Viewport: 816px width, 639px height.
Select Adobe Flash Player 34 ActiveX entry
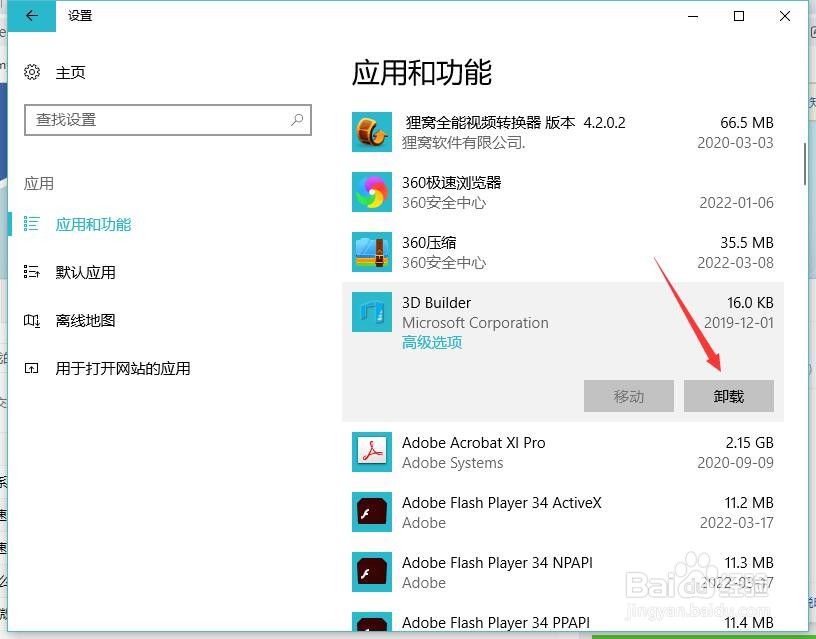(563, 512)
